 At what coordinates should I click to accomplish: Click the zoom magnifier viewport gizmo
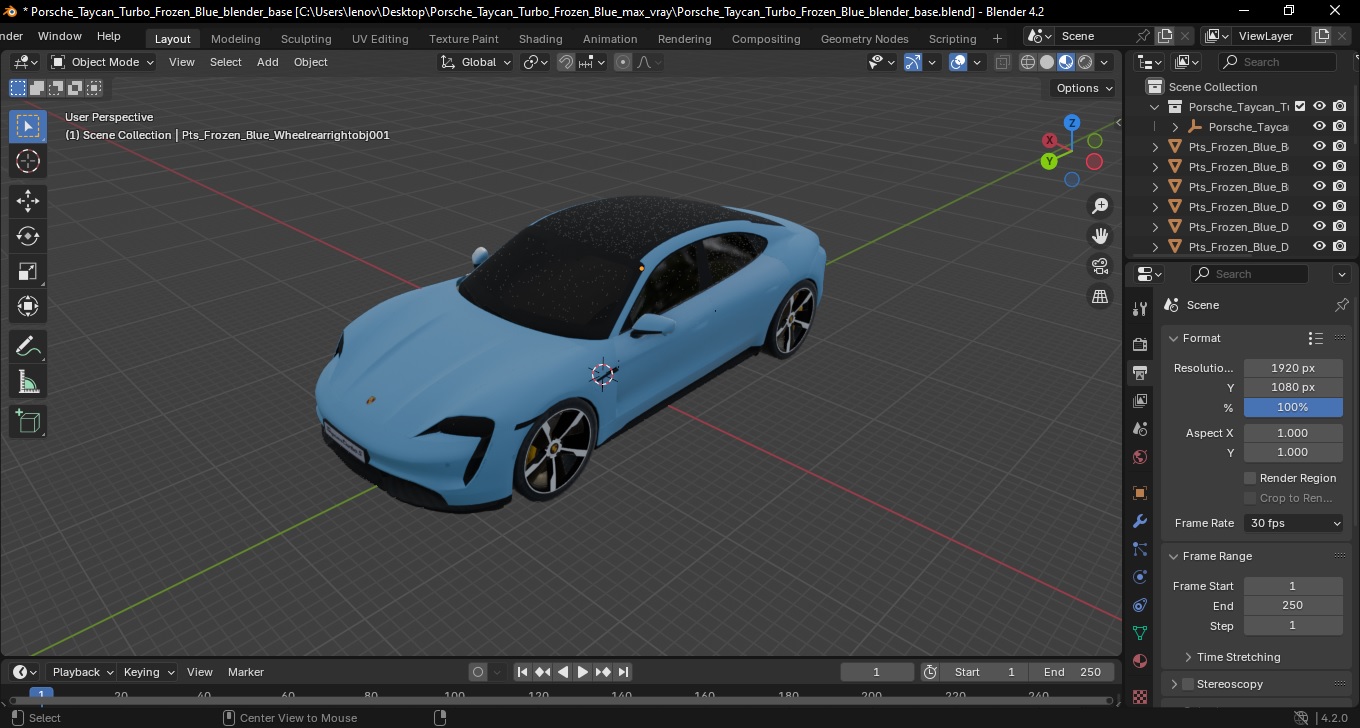tap(1100, 206)
